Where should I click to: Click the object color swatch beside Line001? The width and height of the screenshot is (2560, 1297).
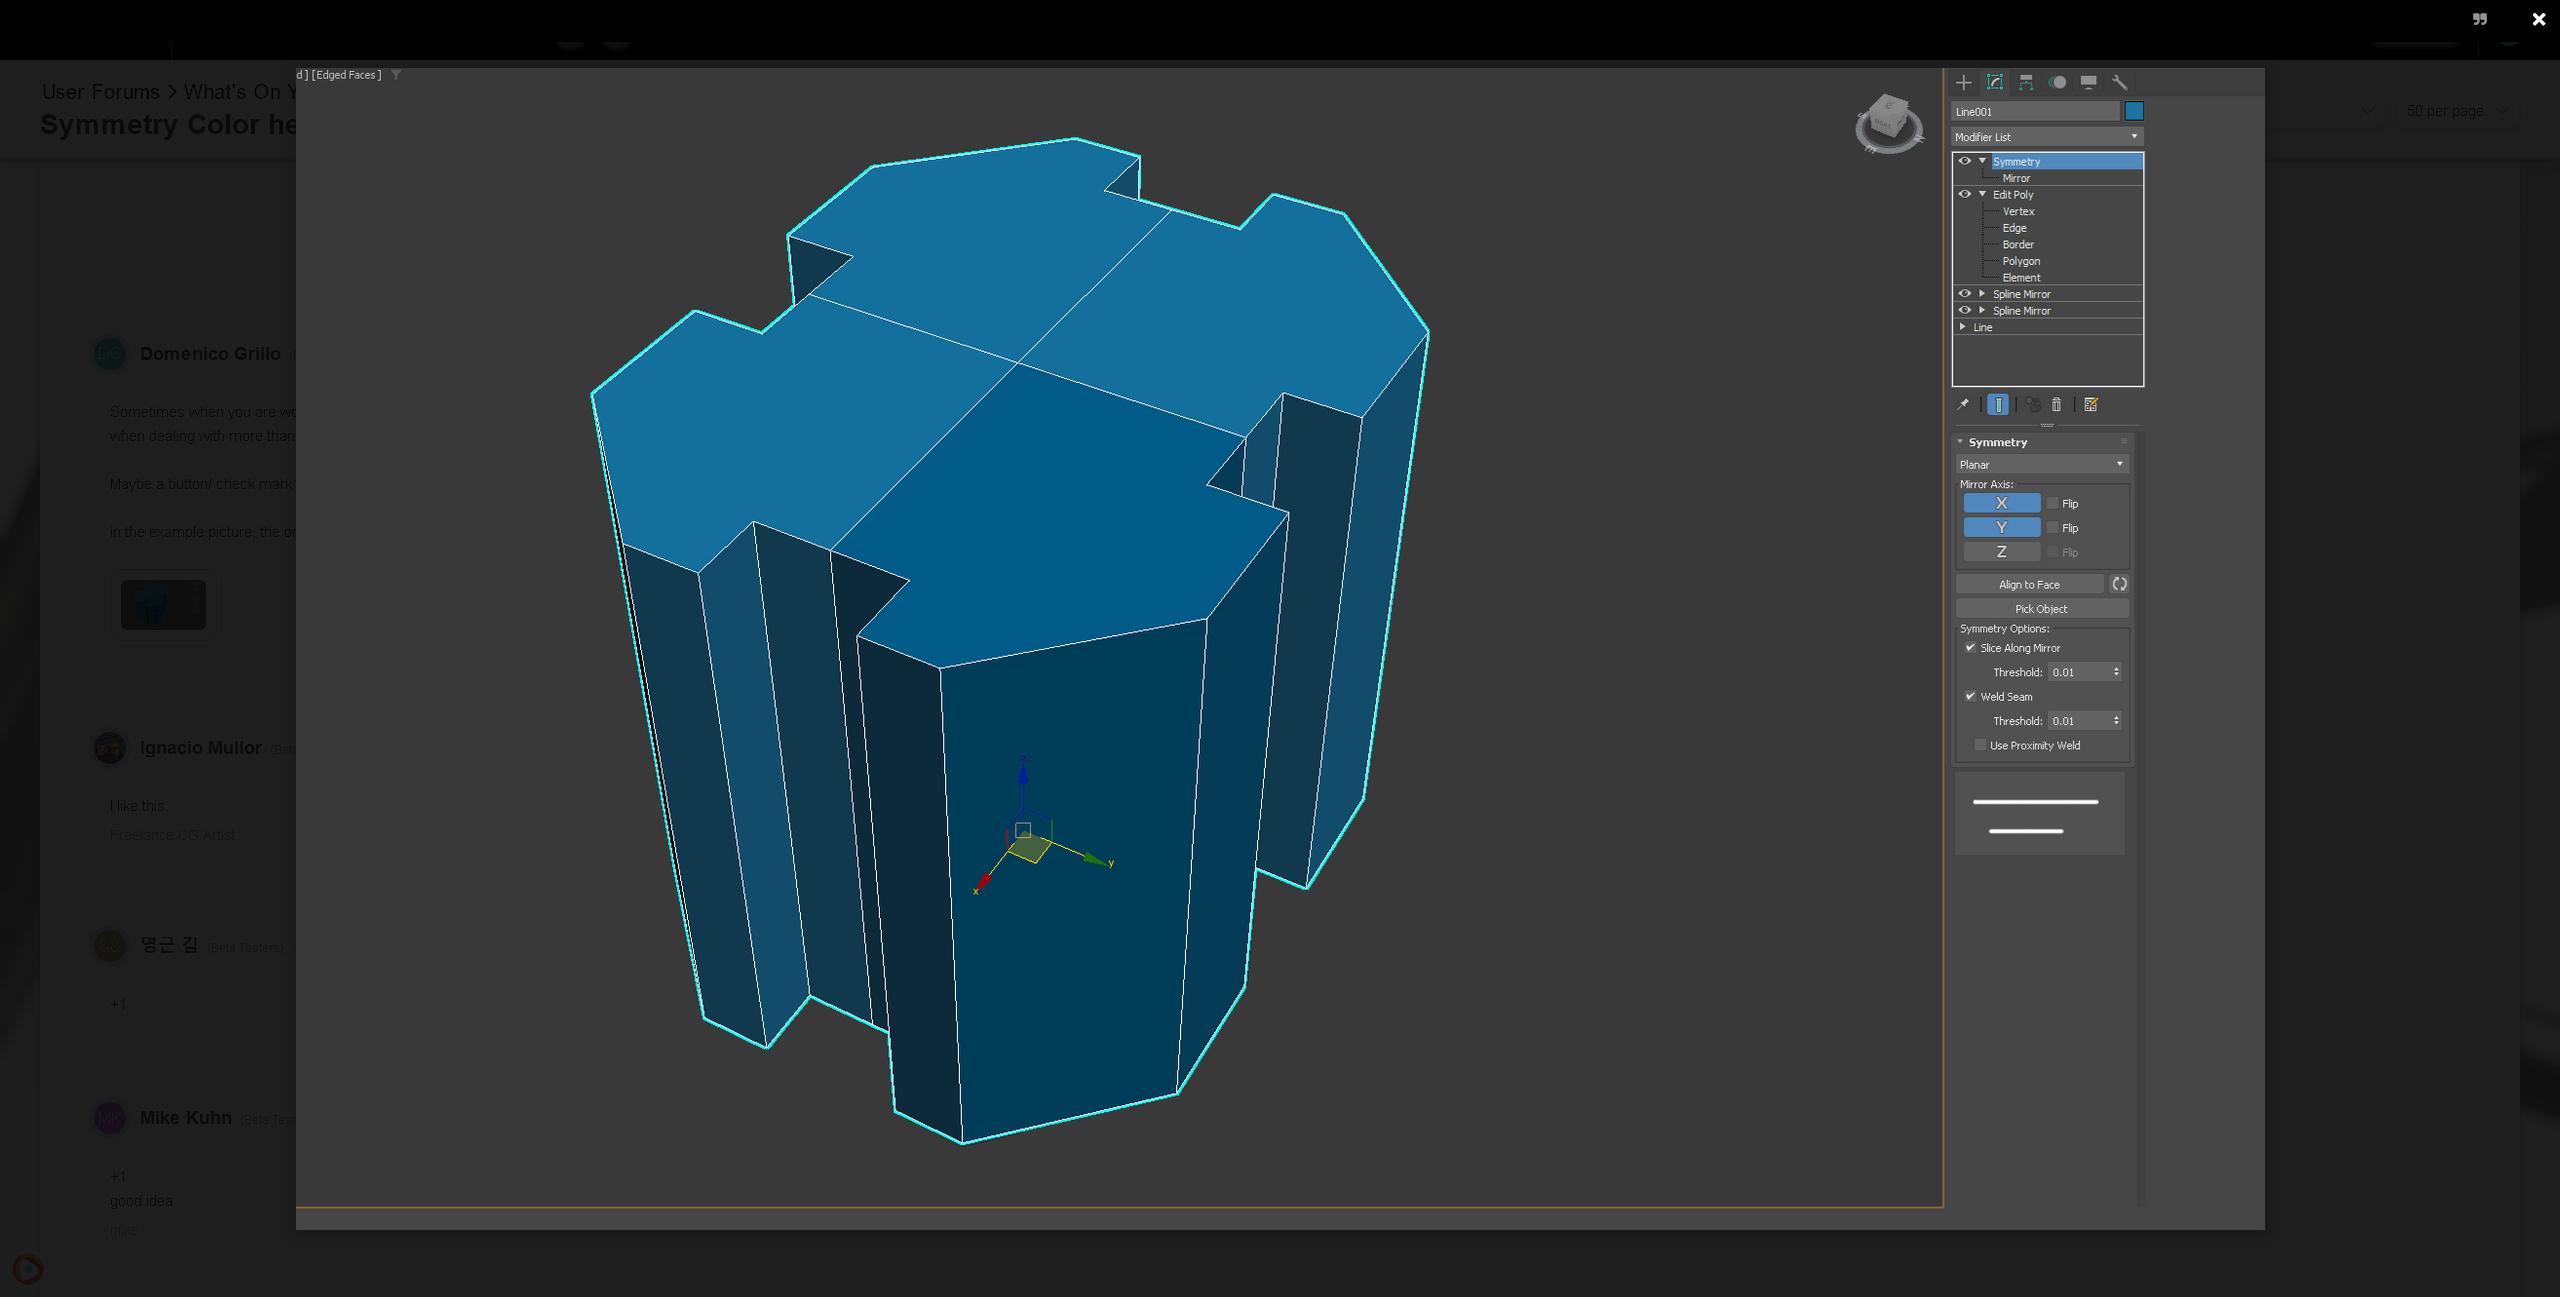[2136, 111]
